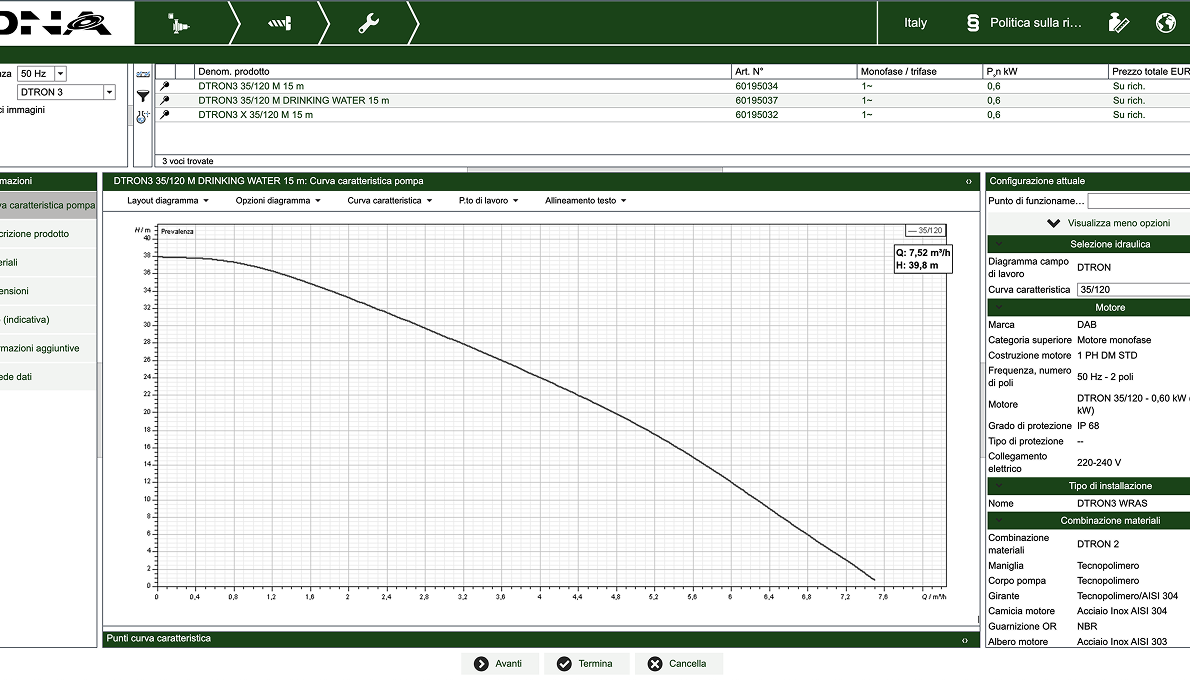Sort by Monofase / trifase column header
The height and width of the screenshot is (680, 1190).
(920, 71)
